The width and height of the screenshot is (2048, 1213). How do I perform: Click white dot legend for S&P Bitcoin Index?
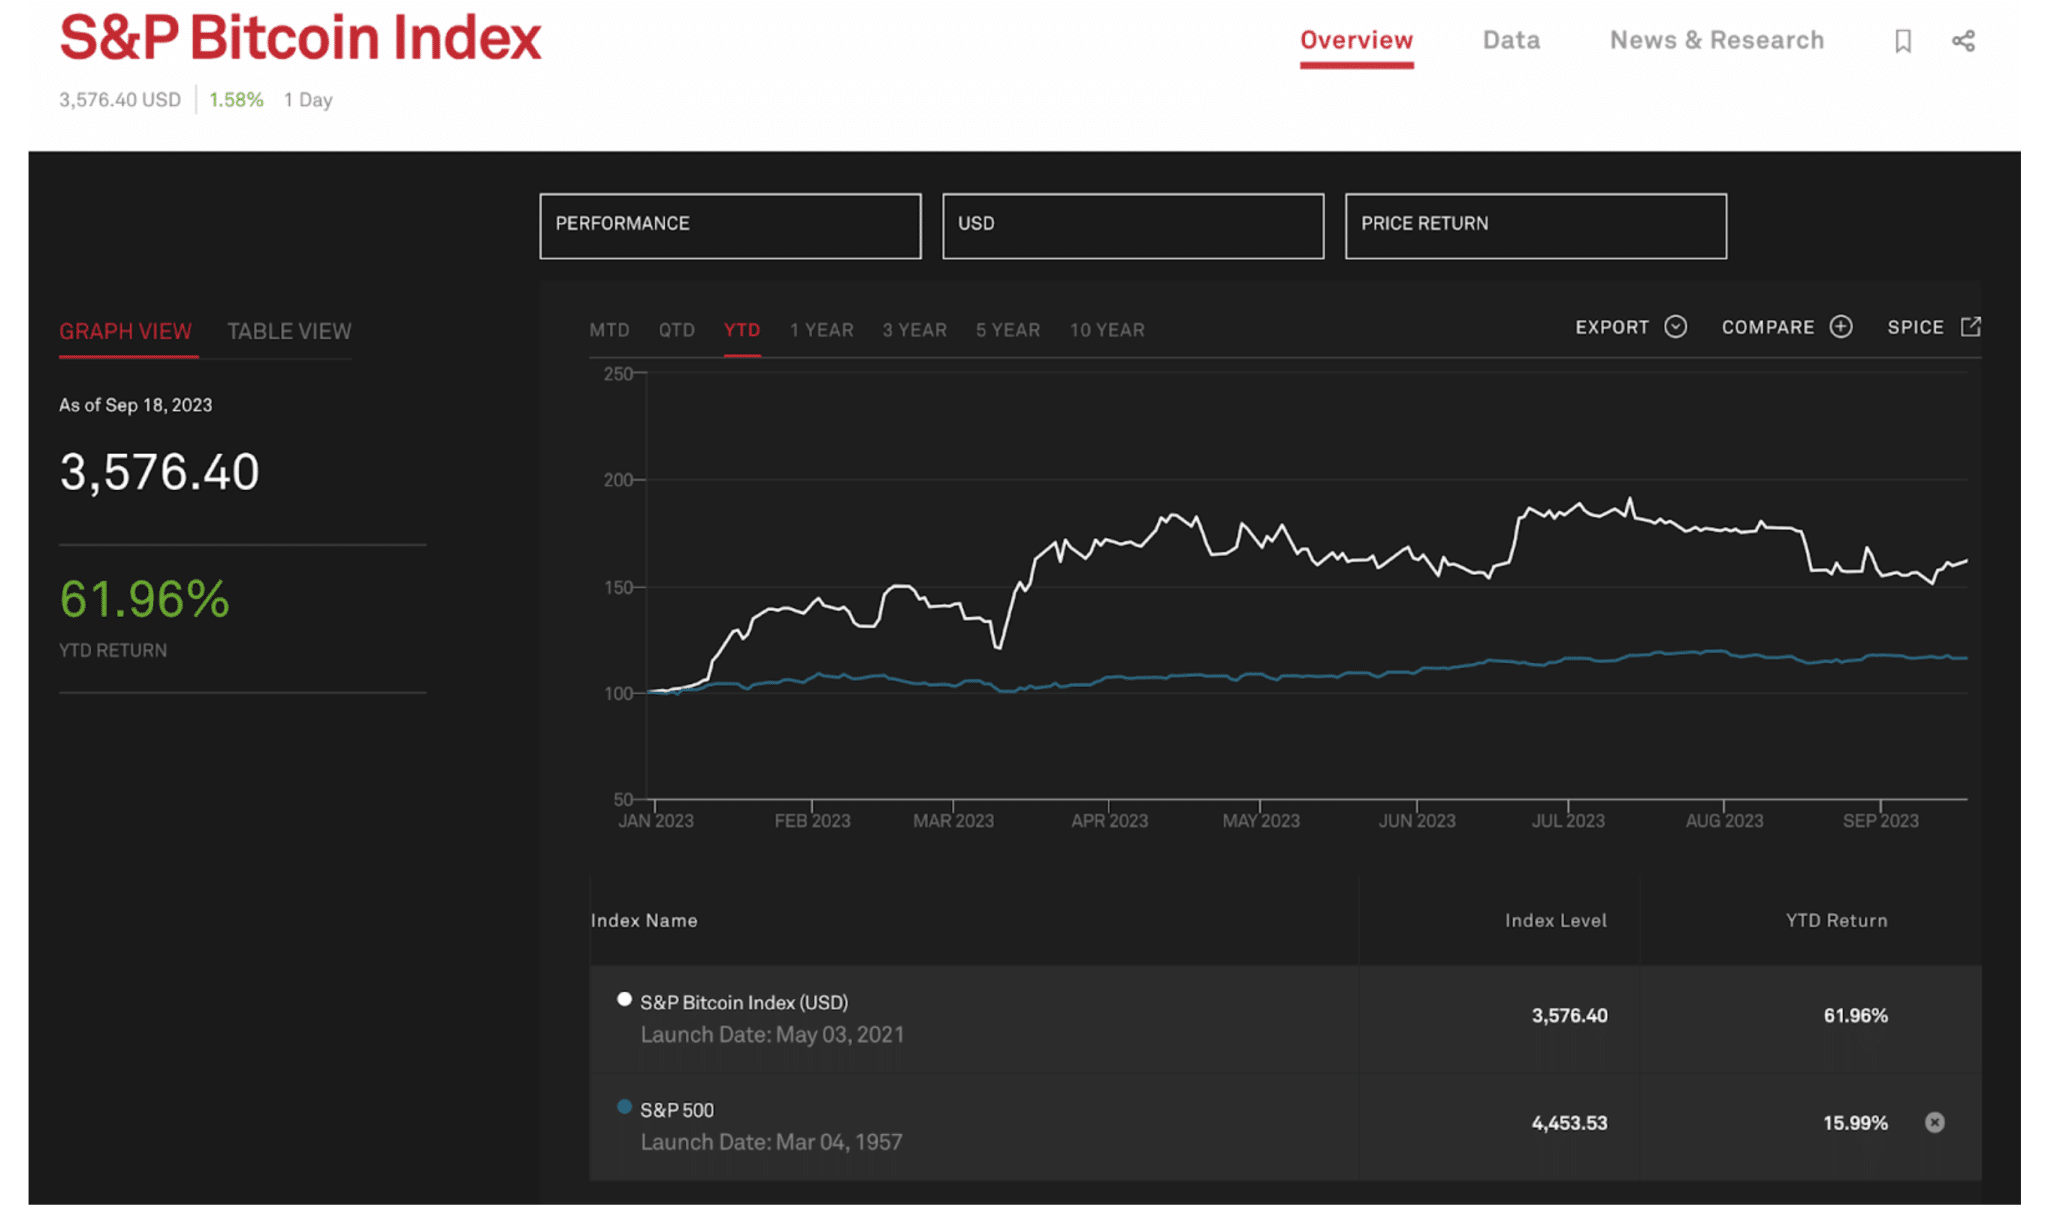[x=624, y=999]
